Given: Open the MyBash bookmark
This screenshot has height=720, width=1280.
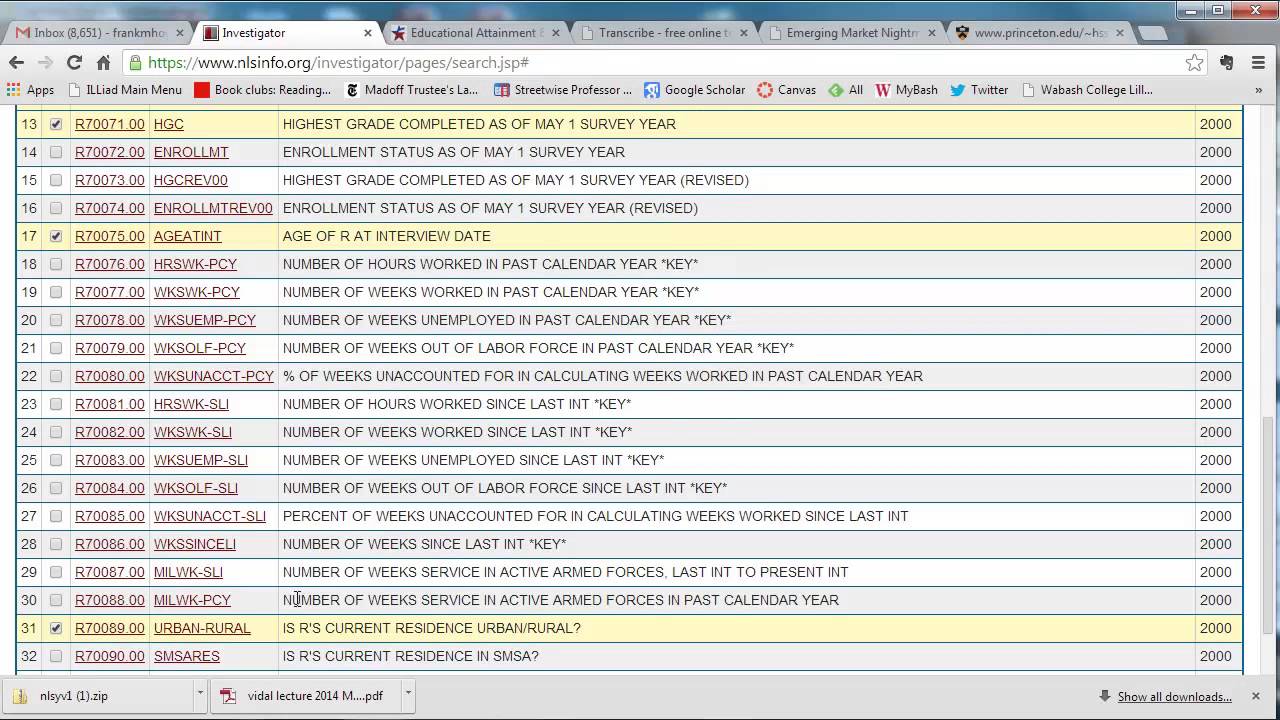Looking at the screenshot, I should click(907, 90).
